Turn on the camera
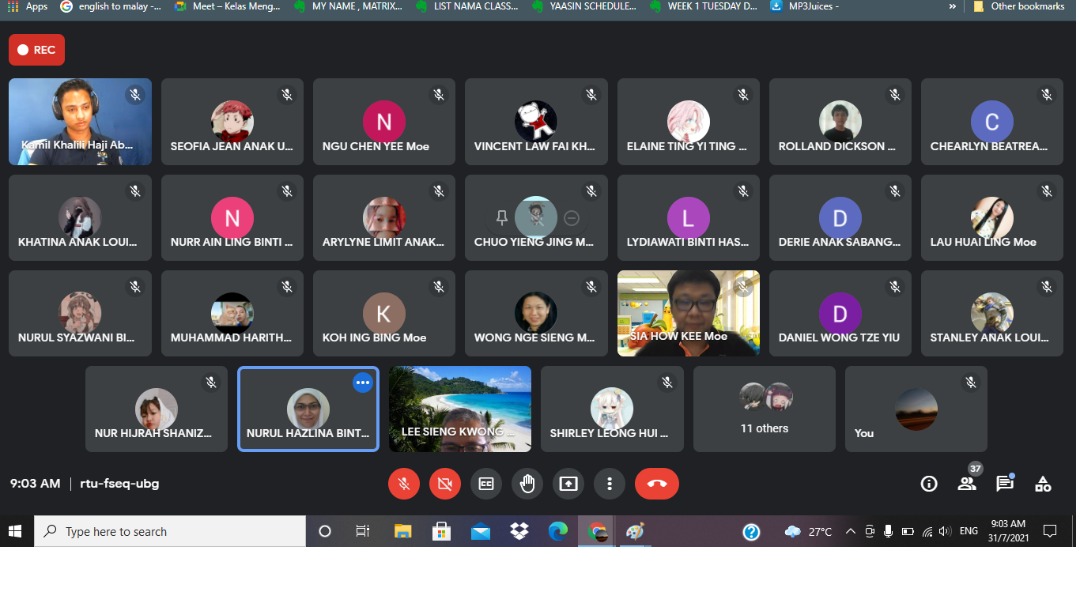1080x607 pixels. pyautogui.click(x=445, y=484)
